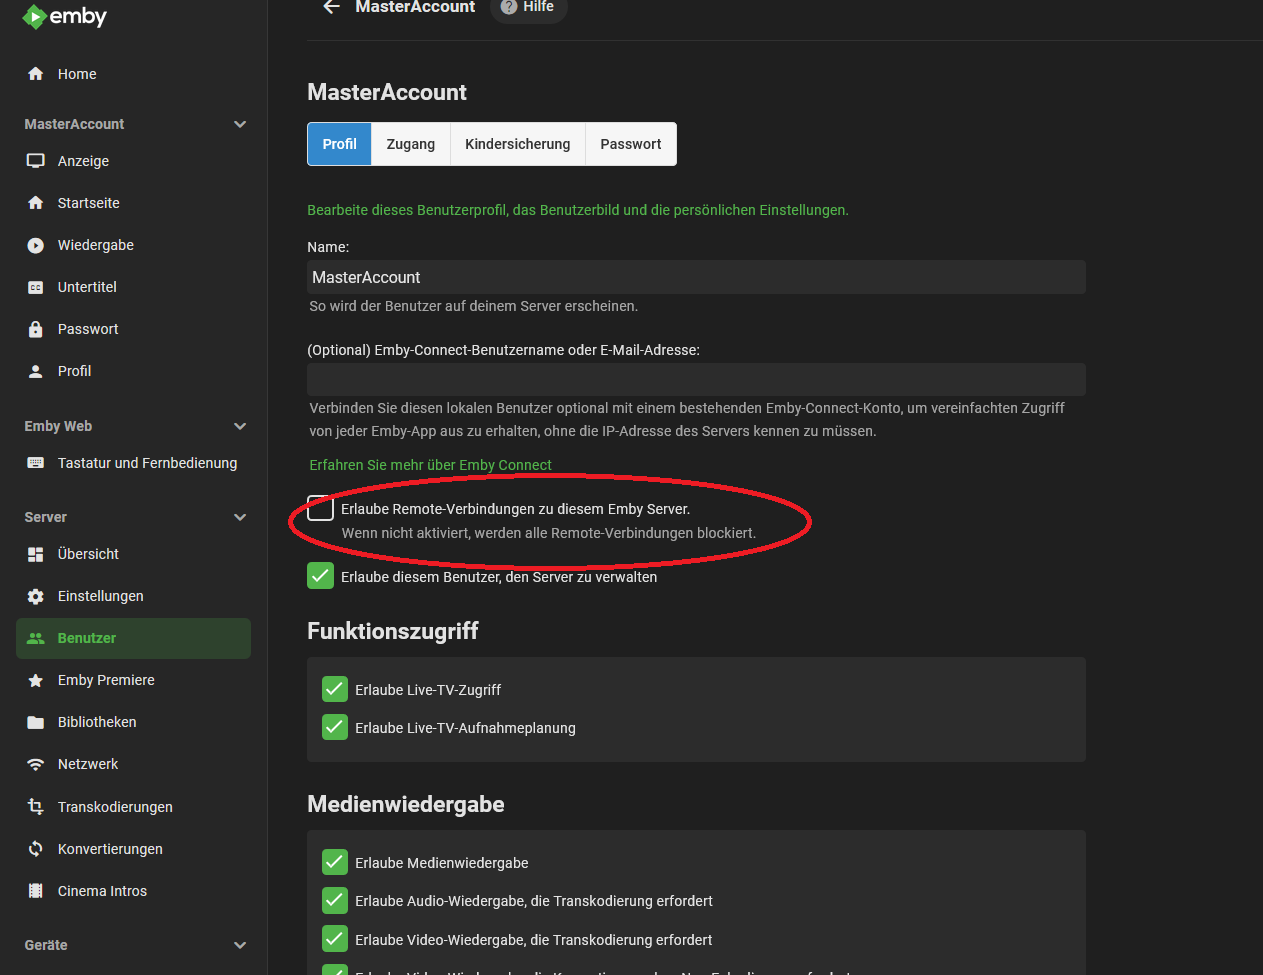Viewport: 1263px width, 975px height.
Task: Click the Einstellungen gear icon
Action: 36,596
